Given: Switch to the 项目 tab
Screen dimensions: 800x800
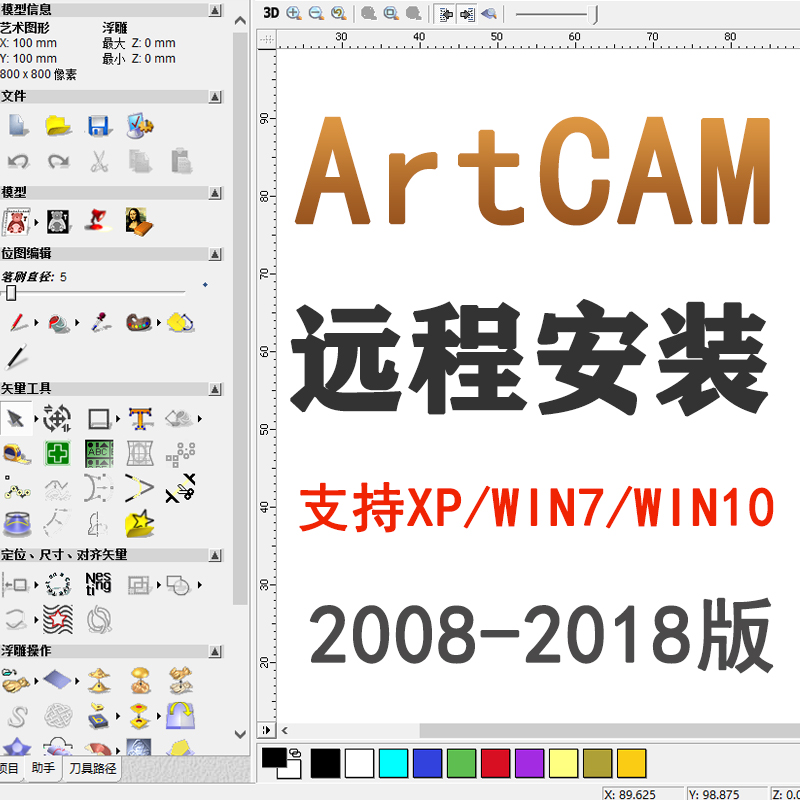Looking at the screenshot, I should (x=9, y=768).
